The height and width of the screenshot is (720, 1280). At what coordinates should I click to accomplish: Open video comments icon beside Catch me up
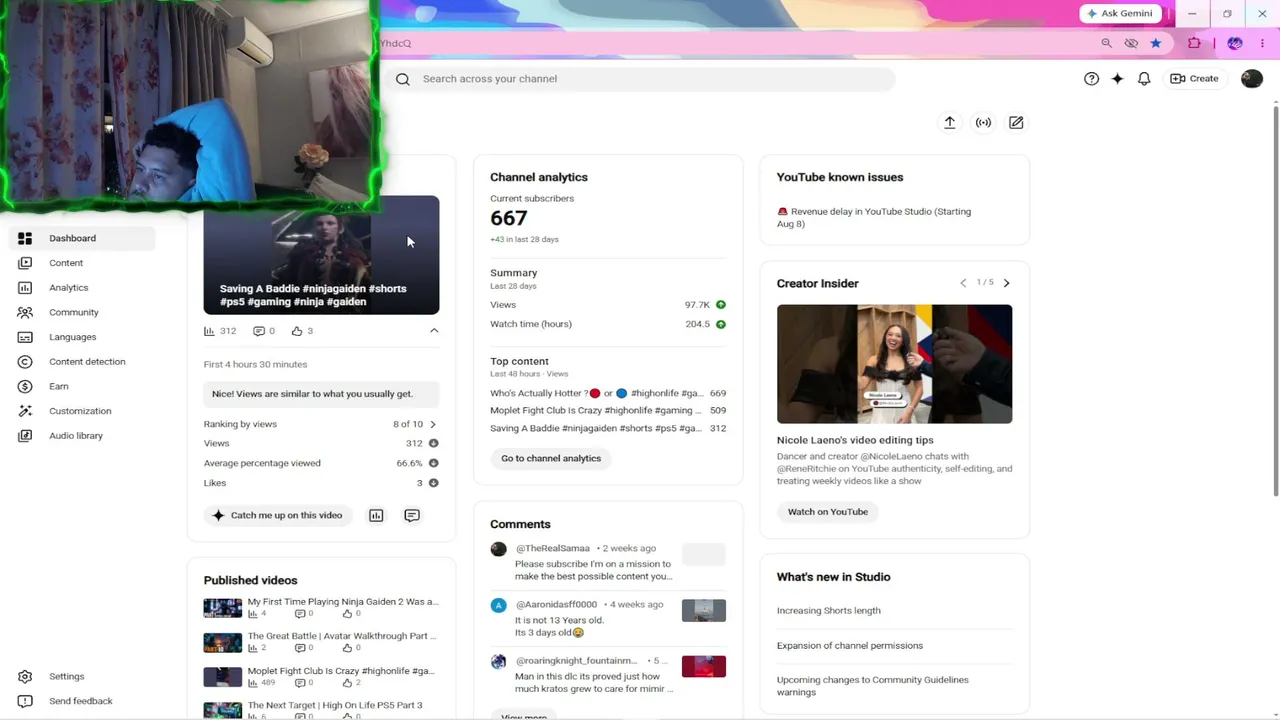(412, 515)
